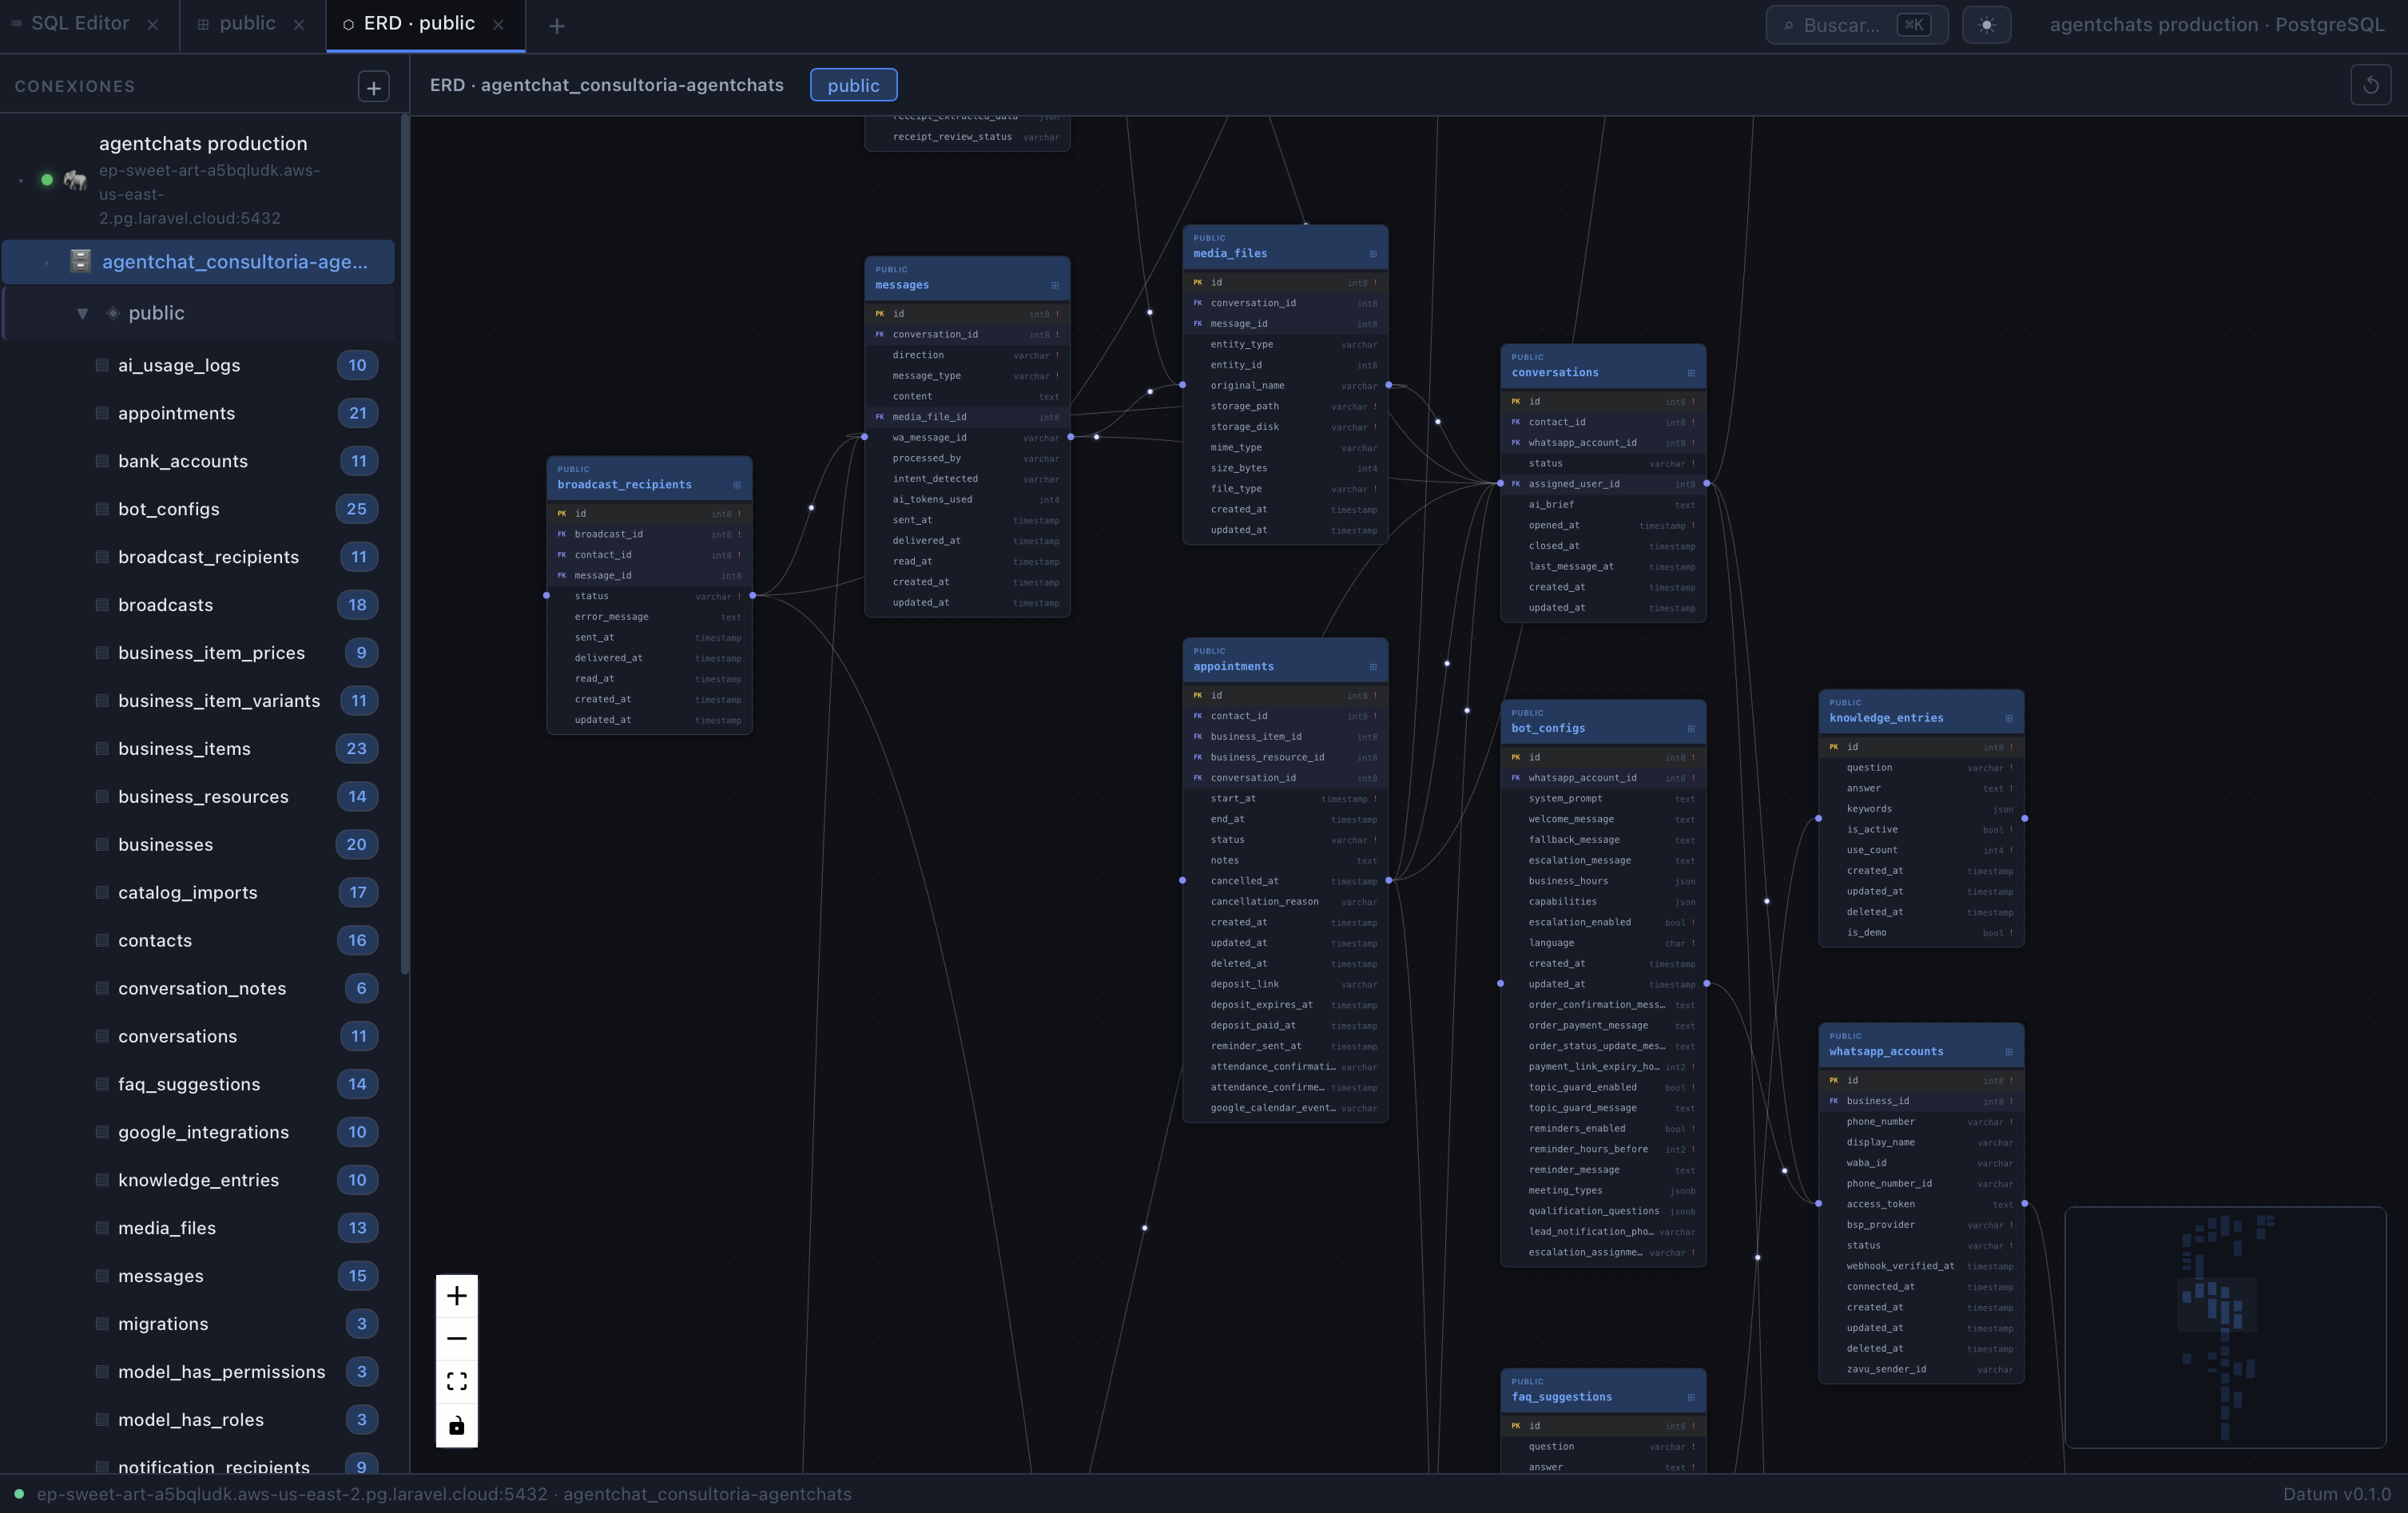
Task: Click the PostgreSQL elephant icon
Action: tap(75, 180)
